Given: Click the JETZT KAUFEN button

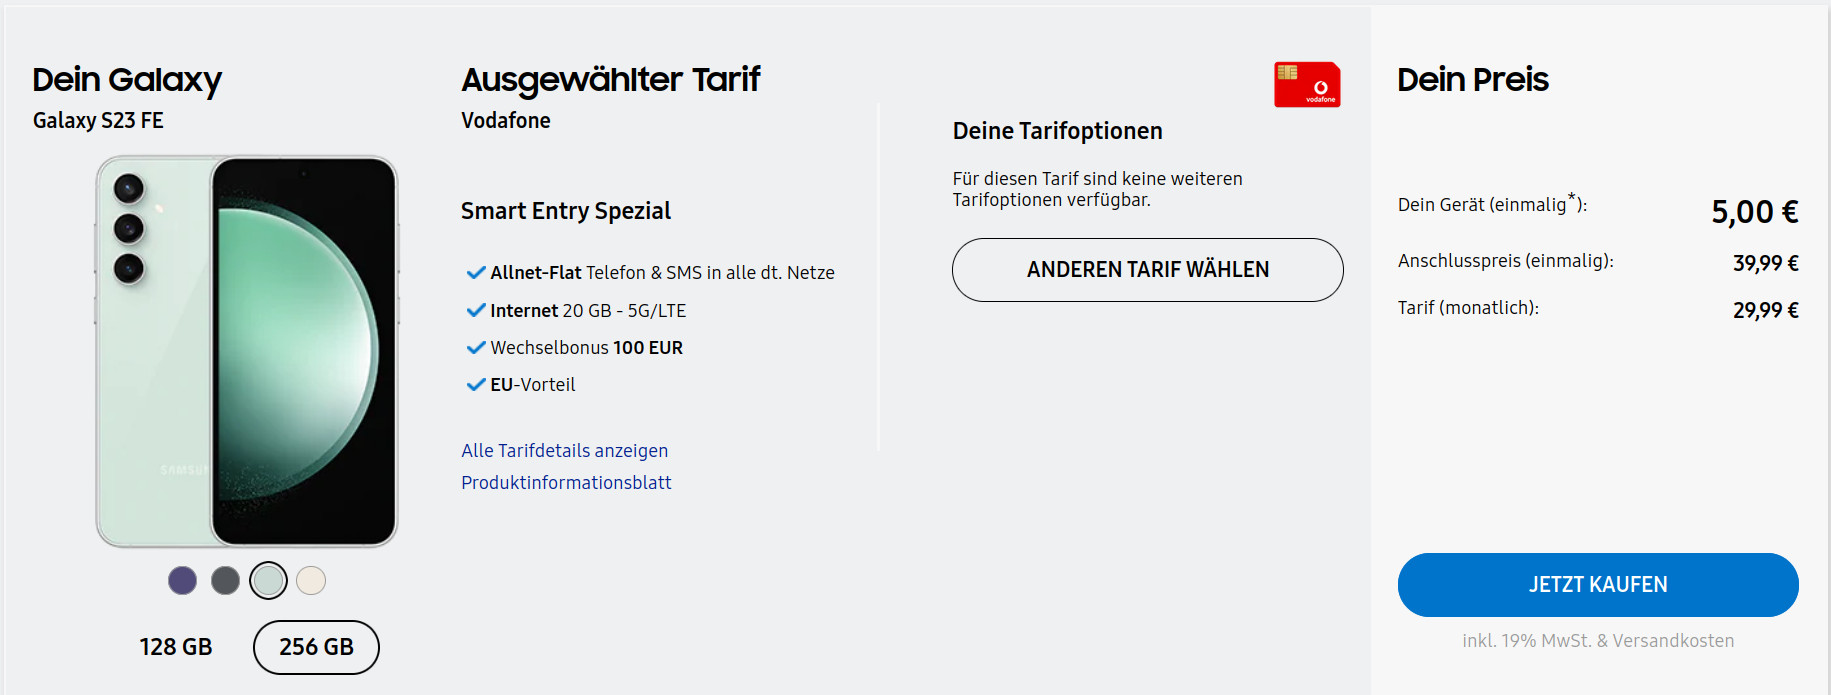Looking at the screenshot, I should 1597,585.
